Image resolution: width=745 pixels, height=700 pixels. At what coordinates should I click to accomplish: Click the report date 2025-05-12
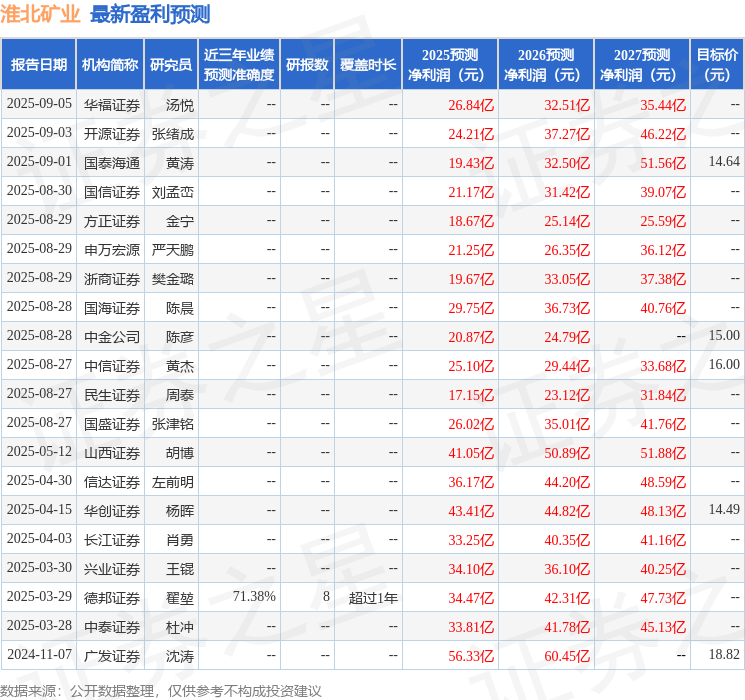coord(39,451)
